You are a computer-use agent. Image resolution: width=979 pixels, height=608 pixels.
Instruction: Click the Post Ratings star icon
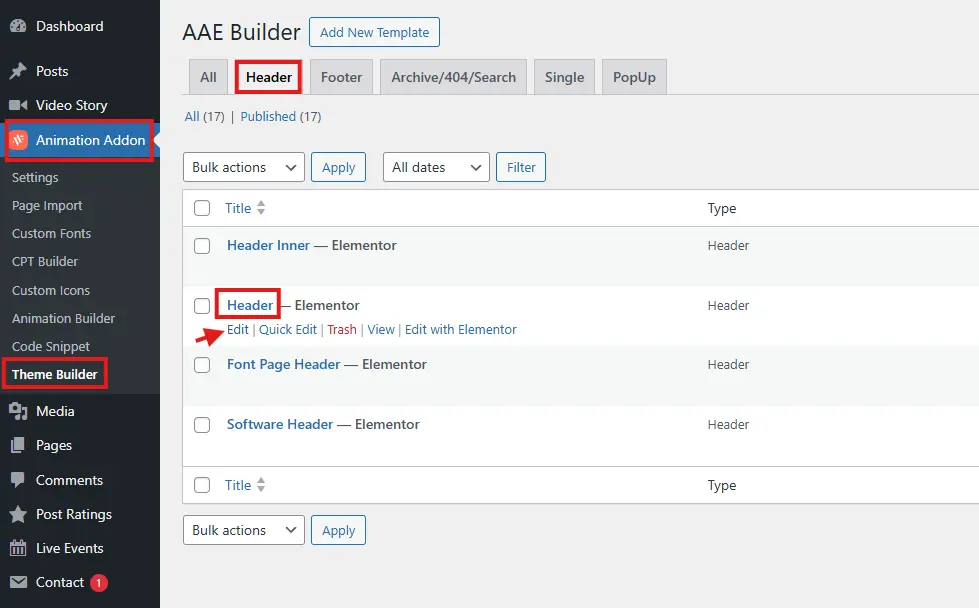tap(18, 514)
